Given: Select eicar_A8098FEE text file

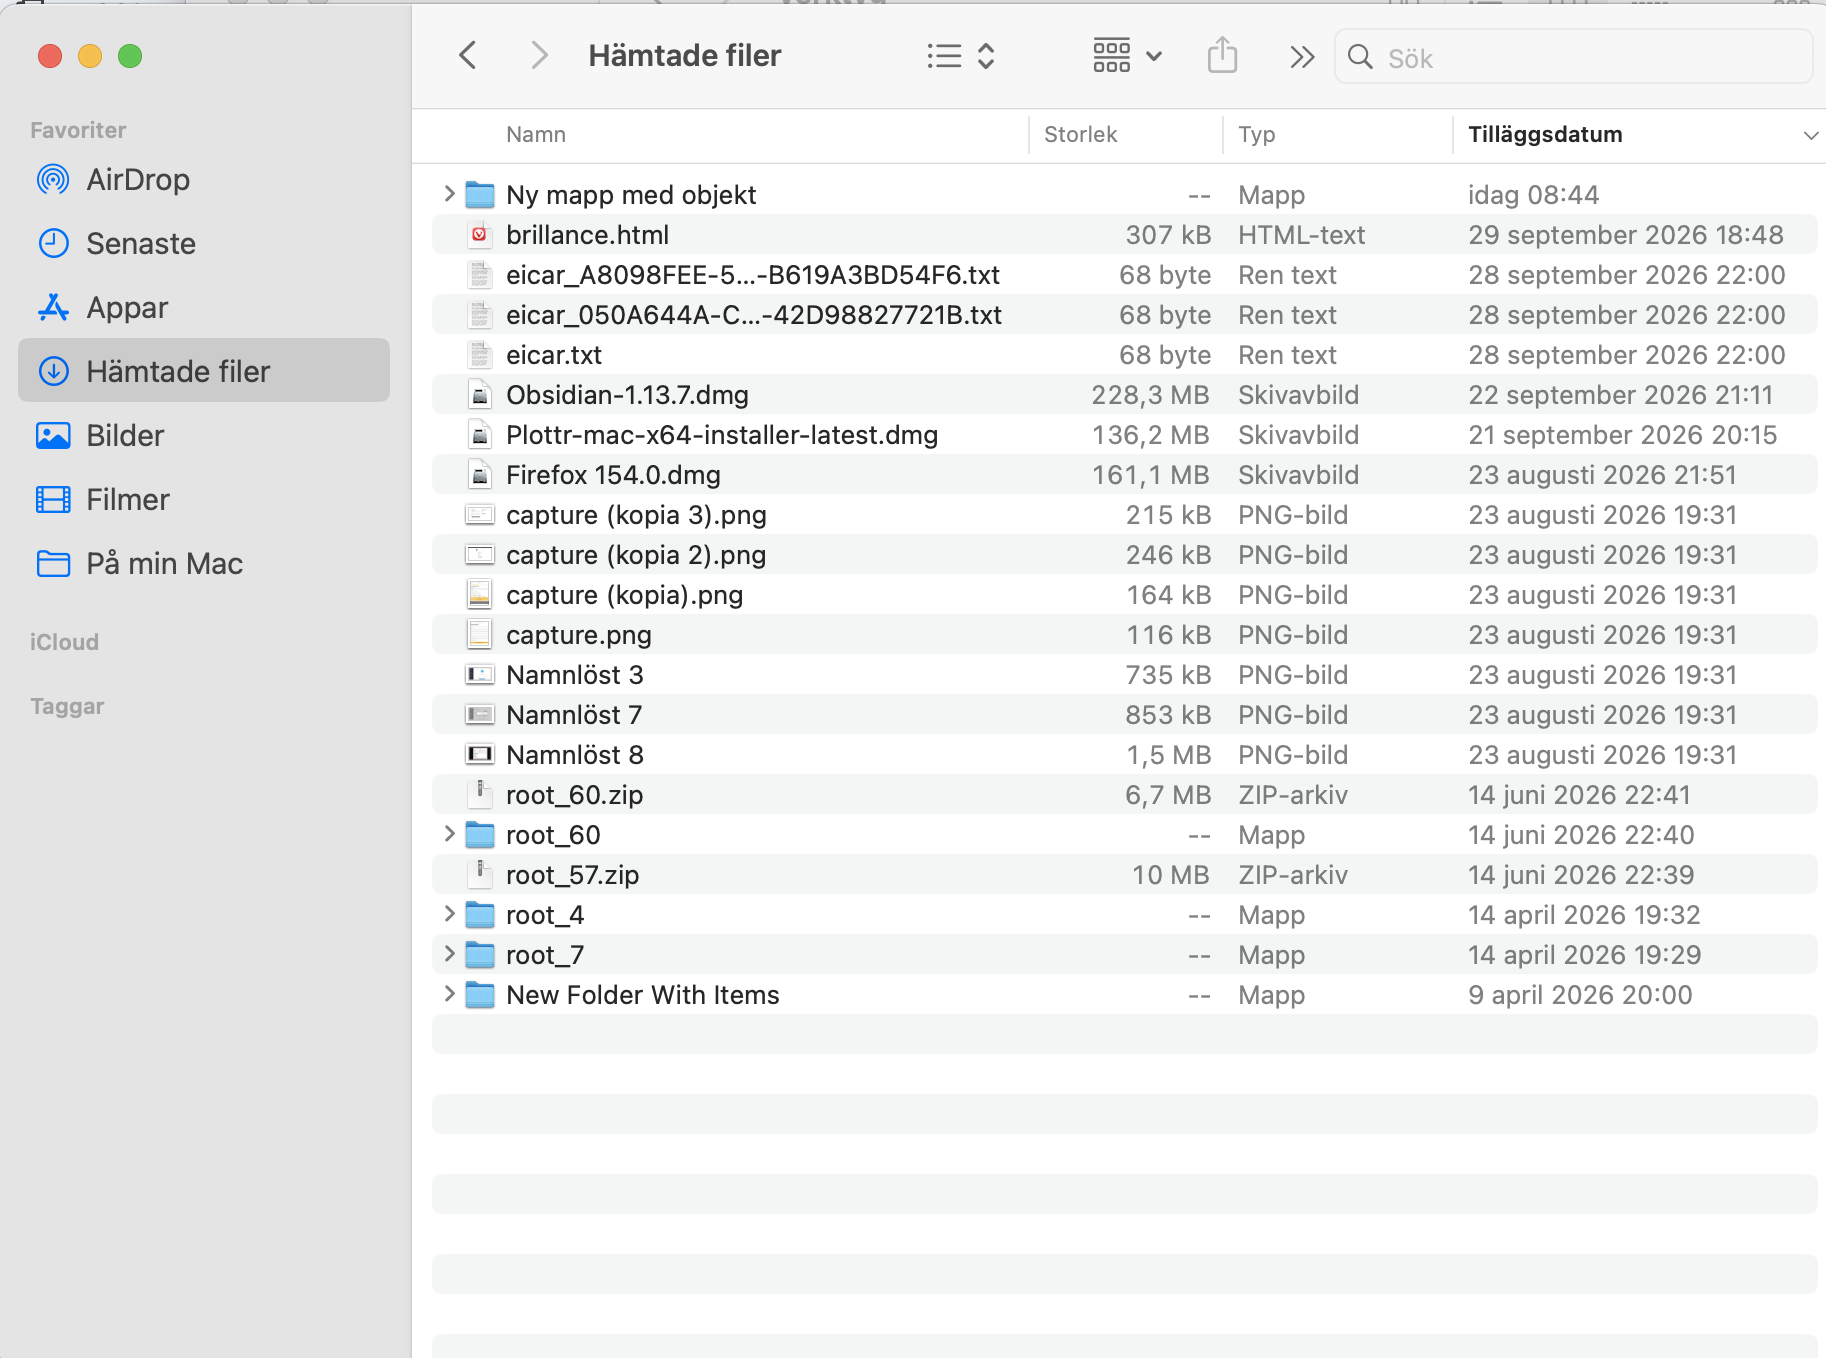Looking at the screenshot, I should [x=1124, y=275].
